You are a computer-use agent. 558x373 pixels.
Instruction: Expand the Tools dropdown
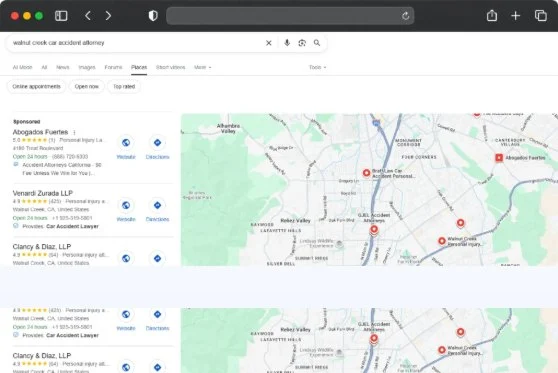pyautogui.click(x=317, y=67)
